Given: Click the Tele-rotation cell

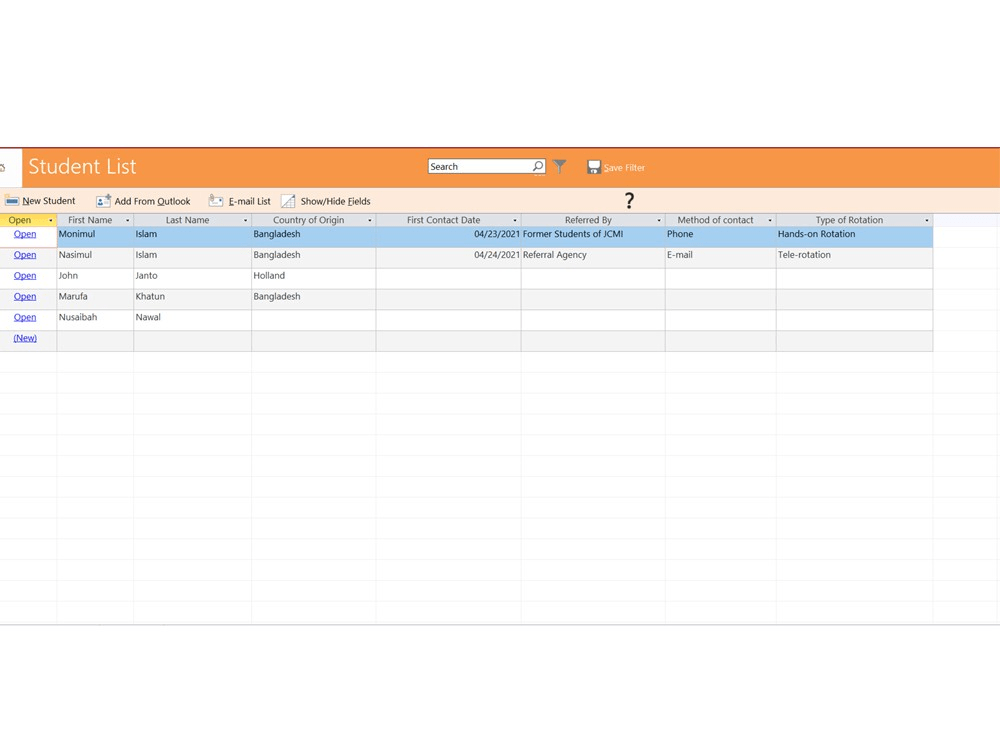Looking at the screenshot, I should [x=855, y=258].
